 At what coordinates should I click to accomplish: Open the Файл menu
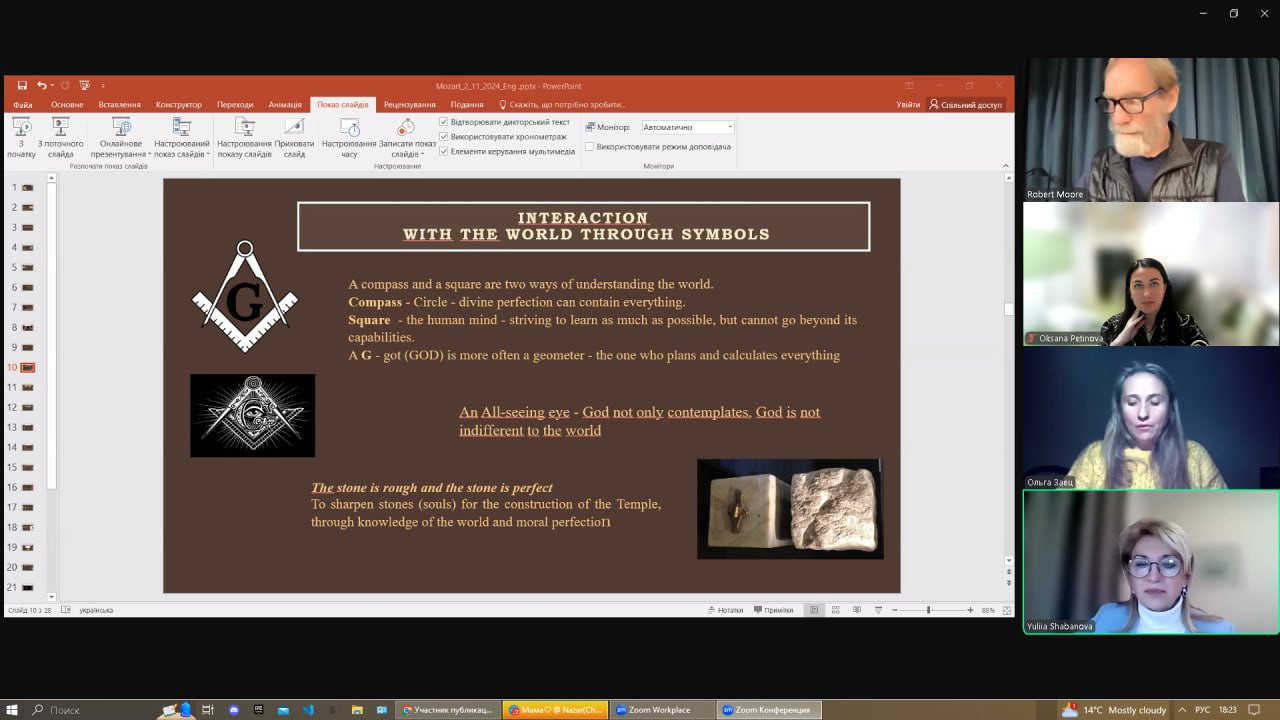coord(22,104)
